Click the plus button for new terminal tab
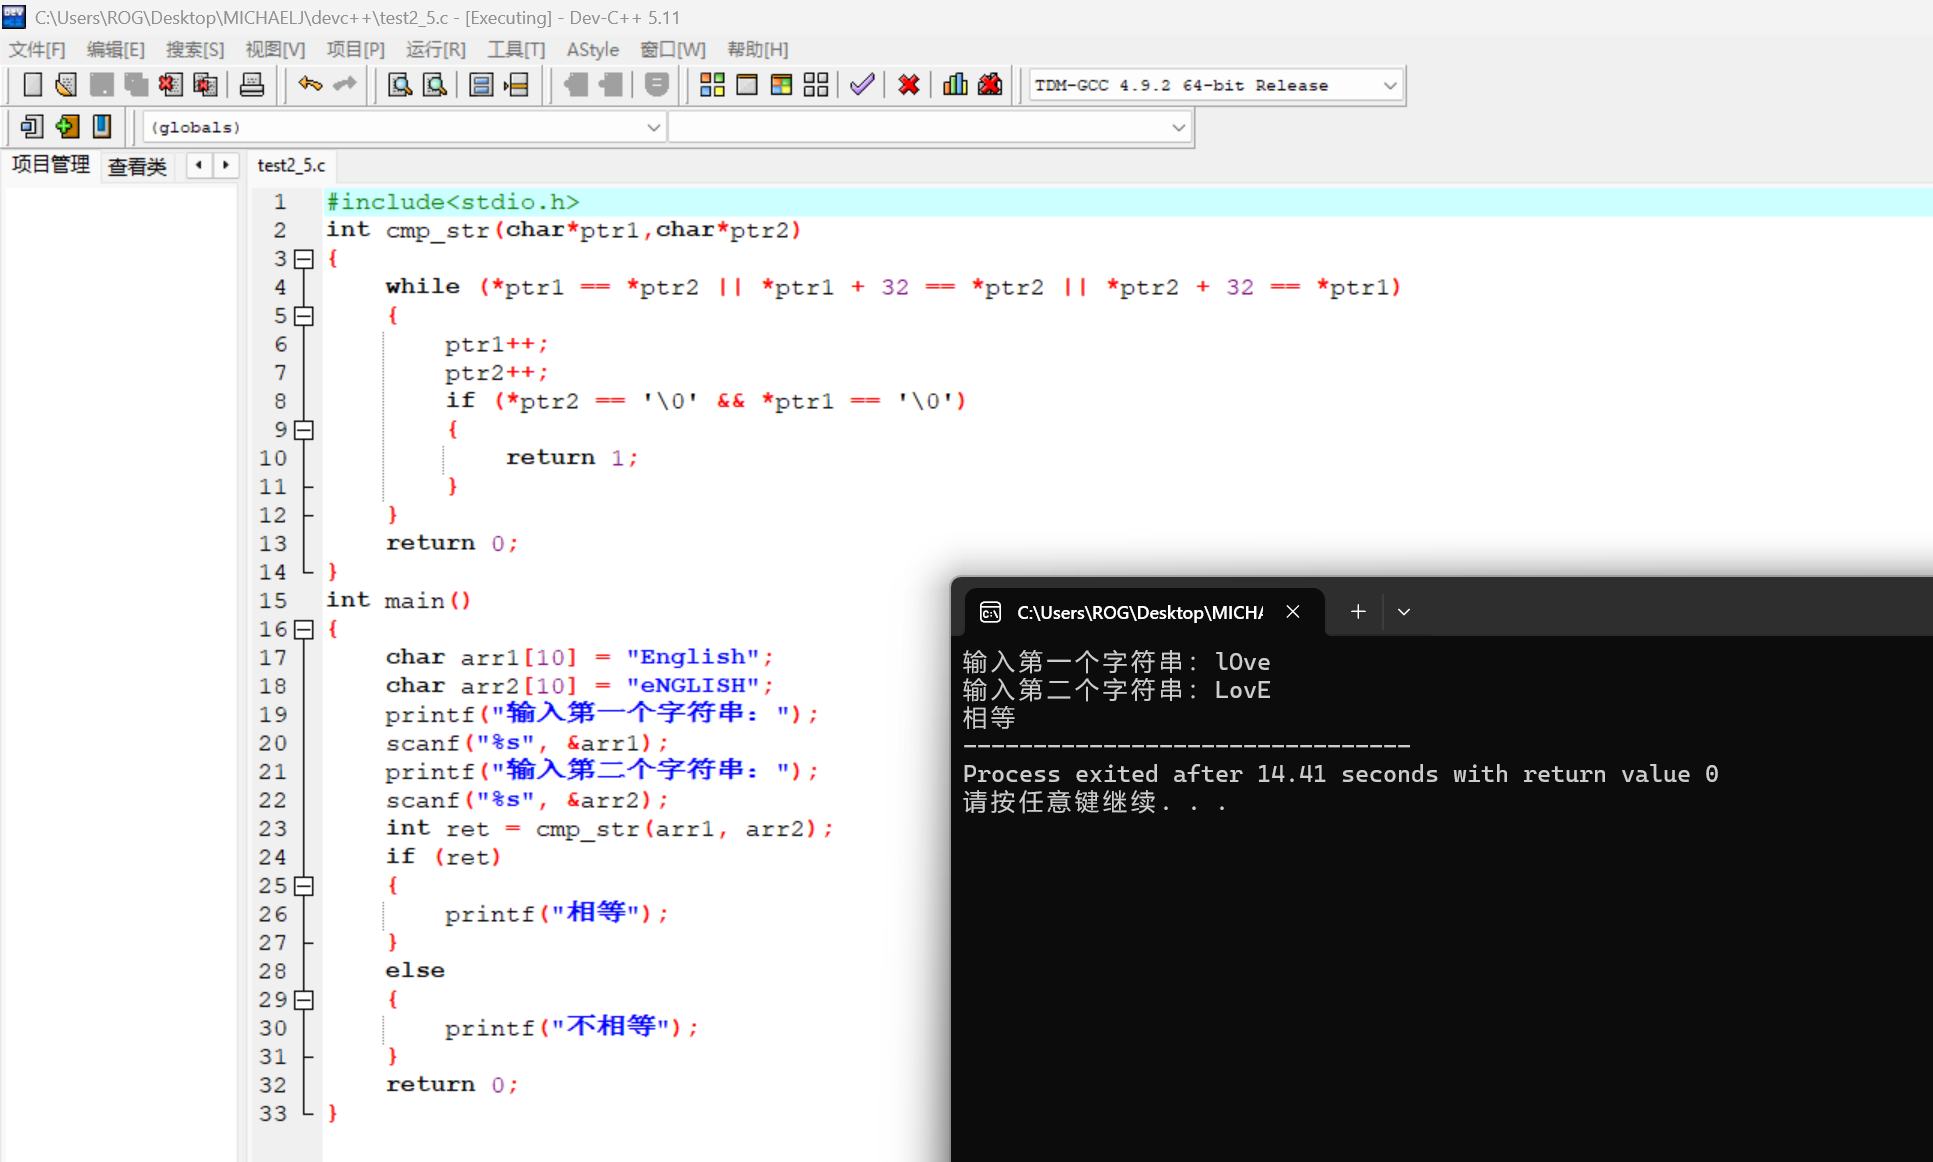This screenshot has width=1933, height=1162. (x=1357, y=612)
